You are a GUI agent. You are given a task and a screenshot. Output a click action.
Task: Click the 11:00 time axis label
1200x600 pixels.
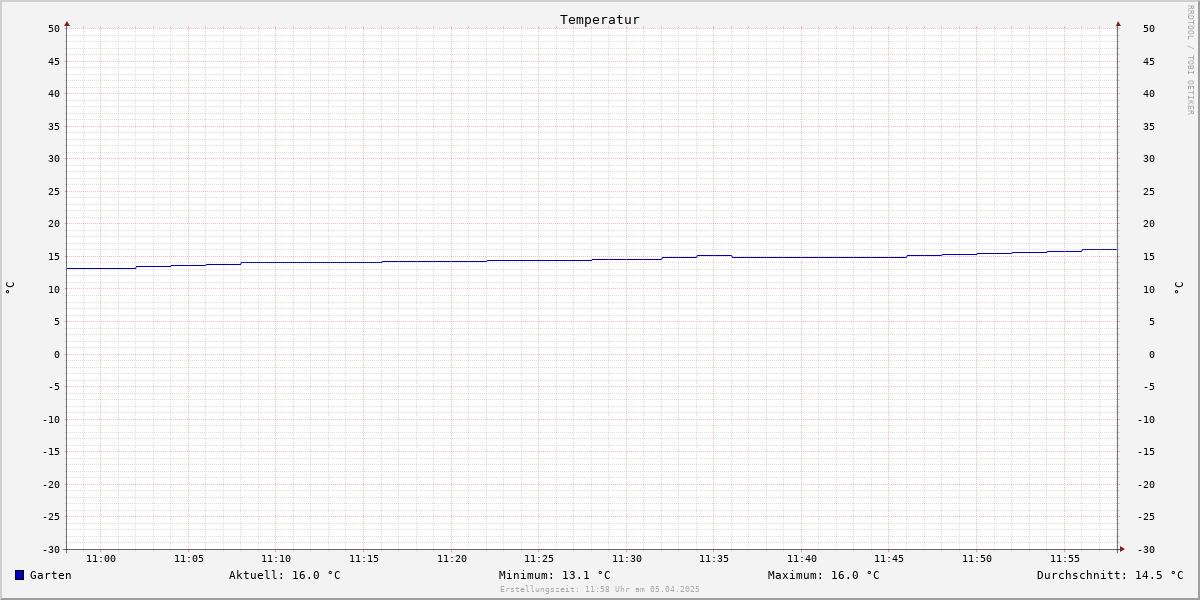[x=101, y=559]
